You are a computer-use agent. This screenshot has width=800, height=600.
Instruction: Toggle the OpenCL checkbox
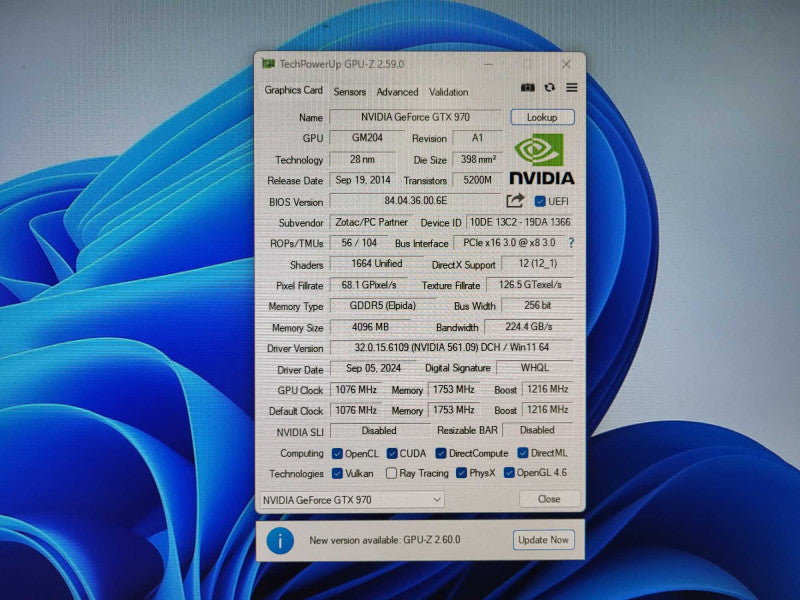pos(337,453)
